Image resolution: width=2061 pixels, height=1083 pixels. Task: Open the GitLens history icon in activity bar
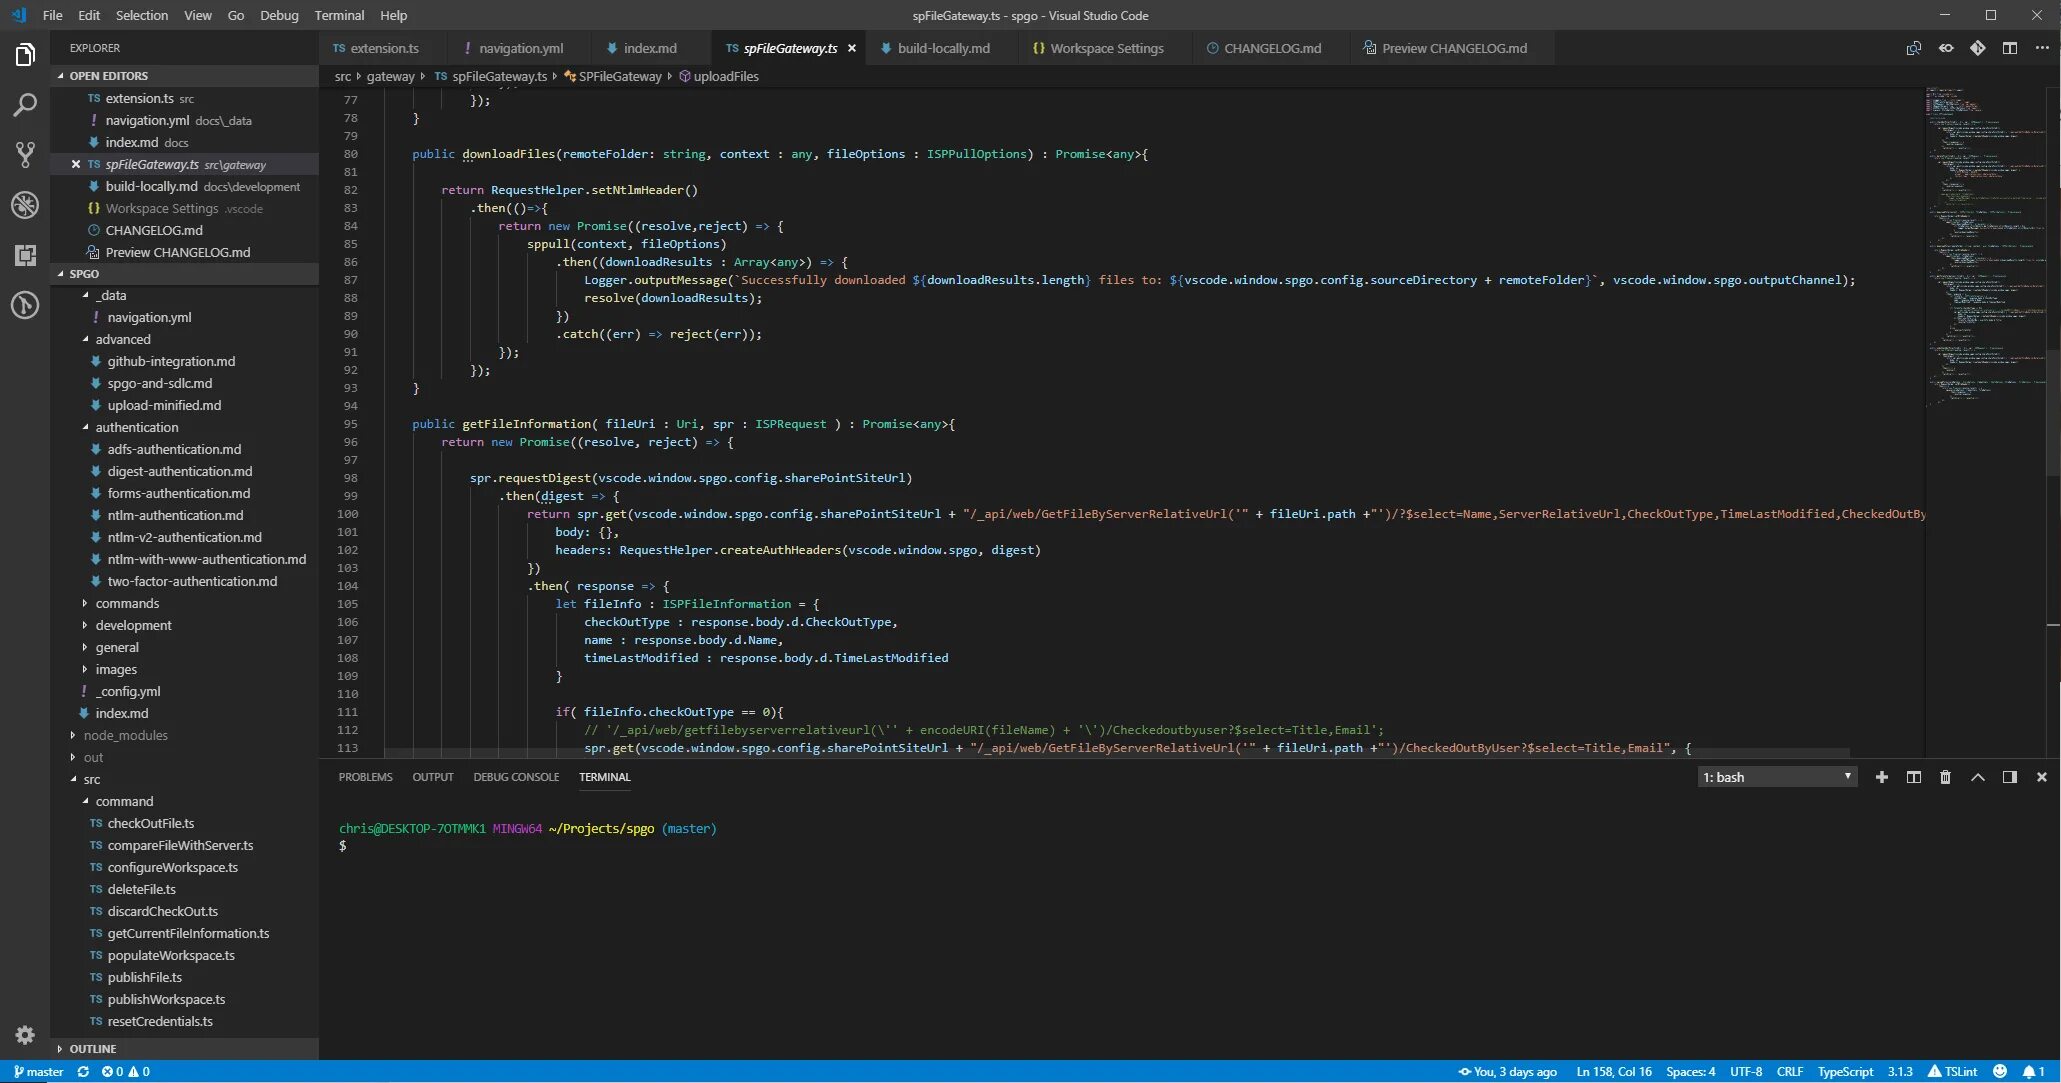point(25,305)
